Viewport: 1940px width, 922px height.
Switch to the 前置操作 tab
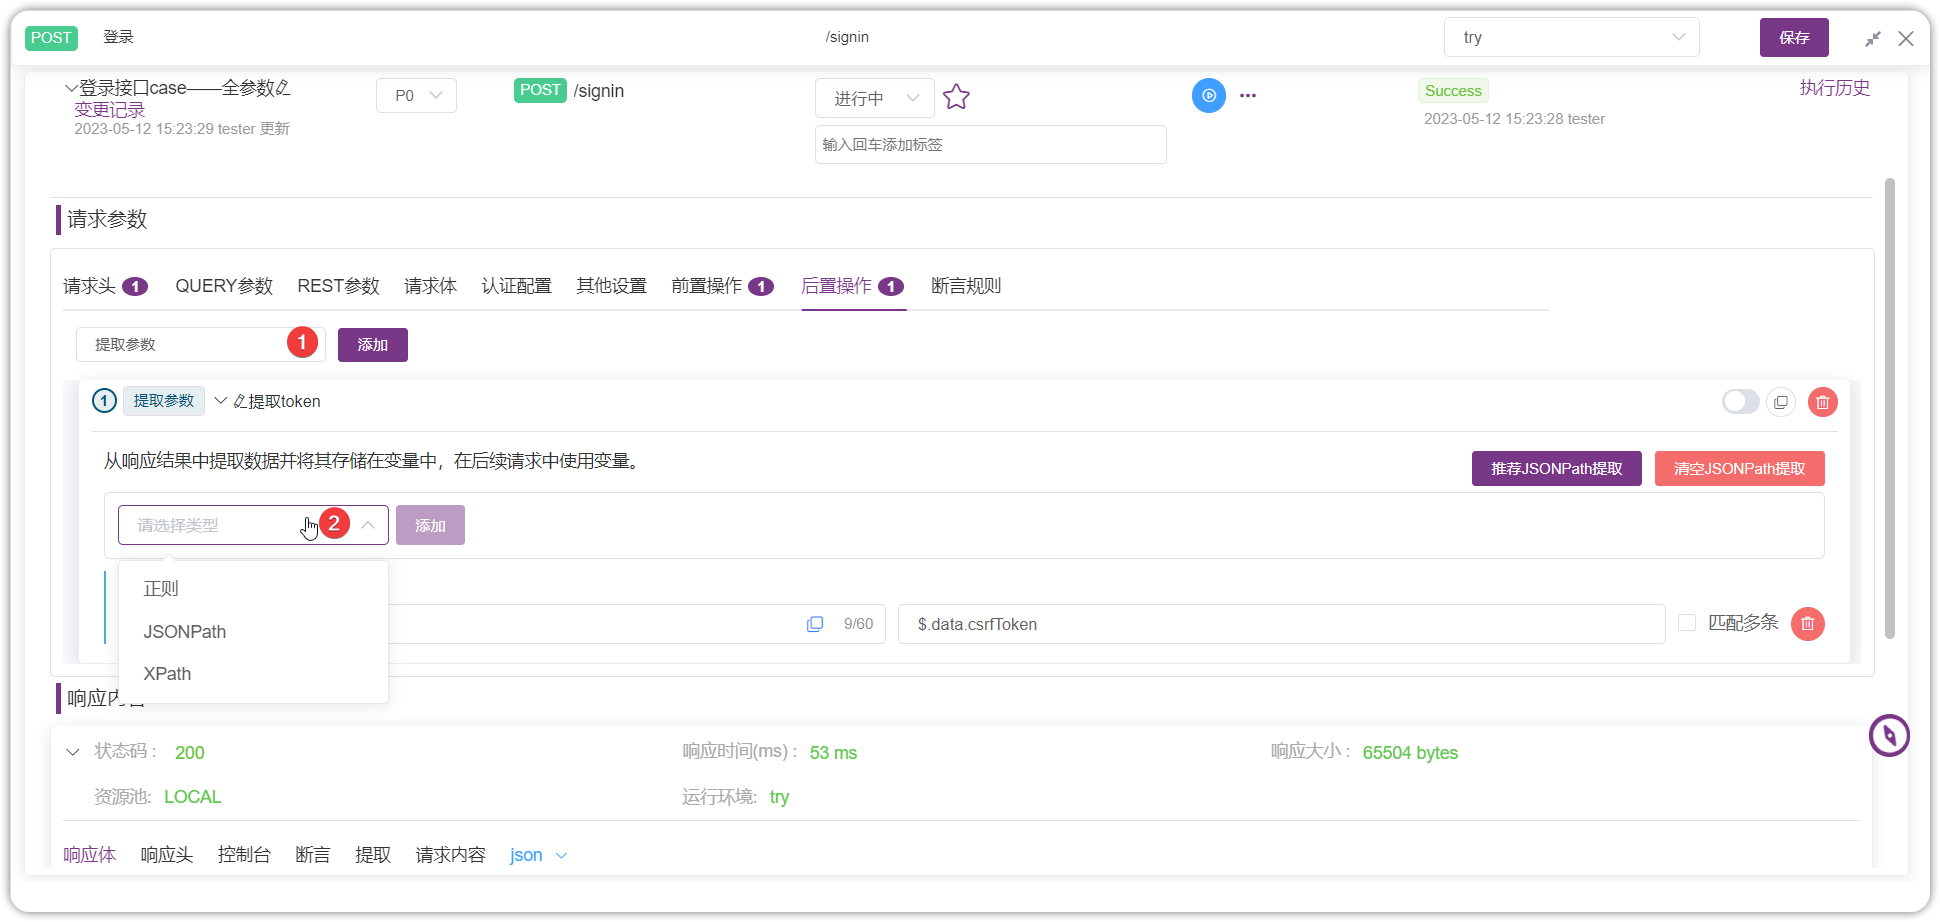tap(722, 286)
